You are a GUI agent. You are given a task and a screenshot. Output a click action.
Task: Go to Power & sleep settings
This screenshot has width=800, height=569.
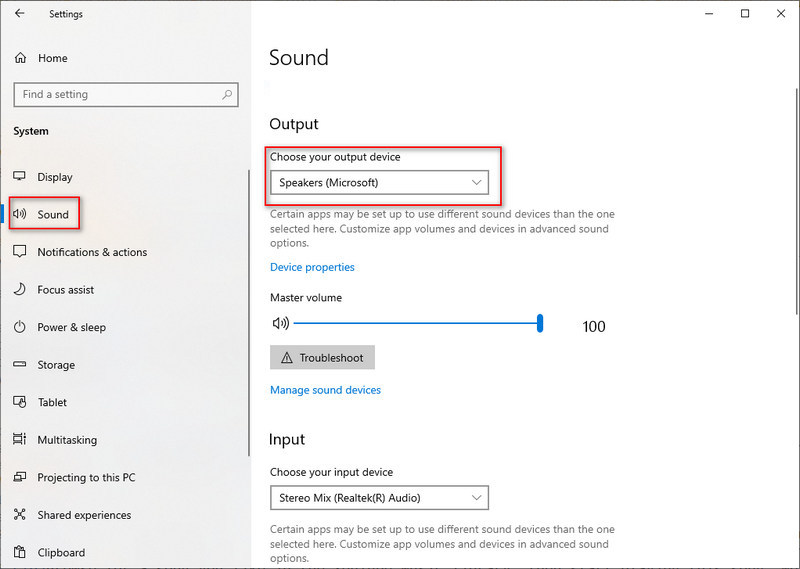tap(71, 327)
